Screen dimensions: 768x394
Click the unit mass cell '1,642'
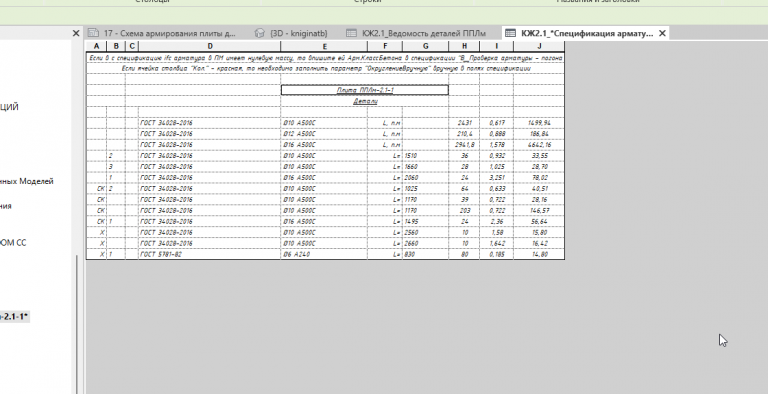[497, 243]
